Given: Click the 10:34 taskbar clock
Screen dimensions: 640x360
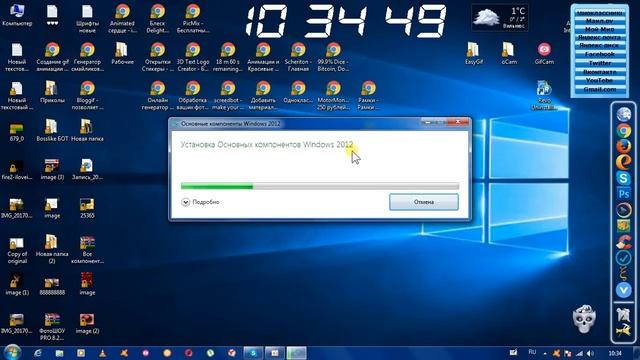Looking at the screenshot, I should click(615, 353).
